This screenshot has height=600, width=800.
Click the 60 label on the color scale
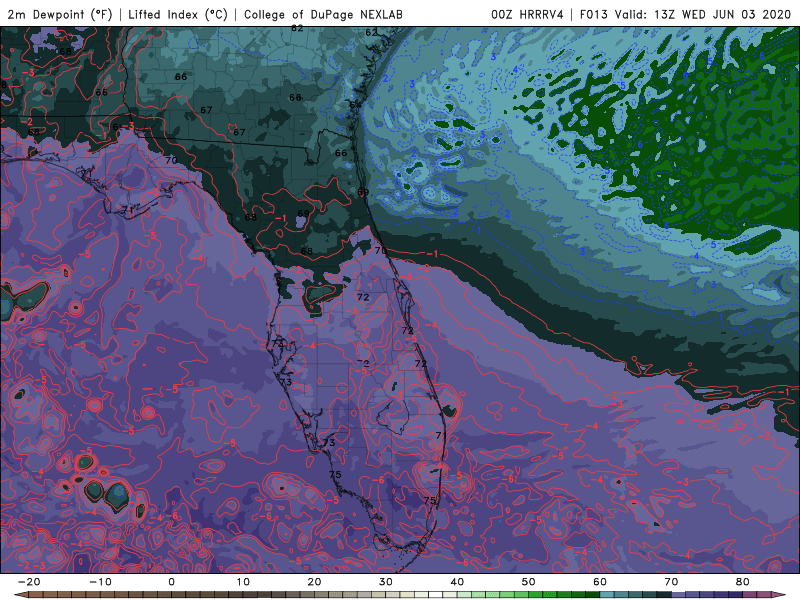[600, 582]
